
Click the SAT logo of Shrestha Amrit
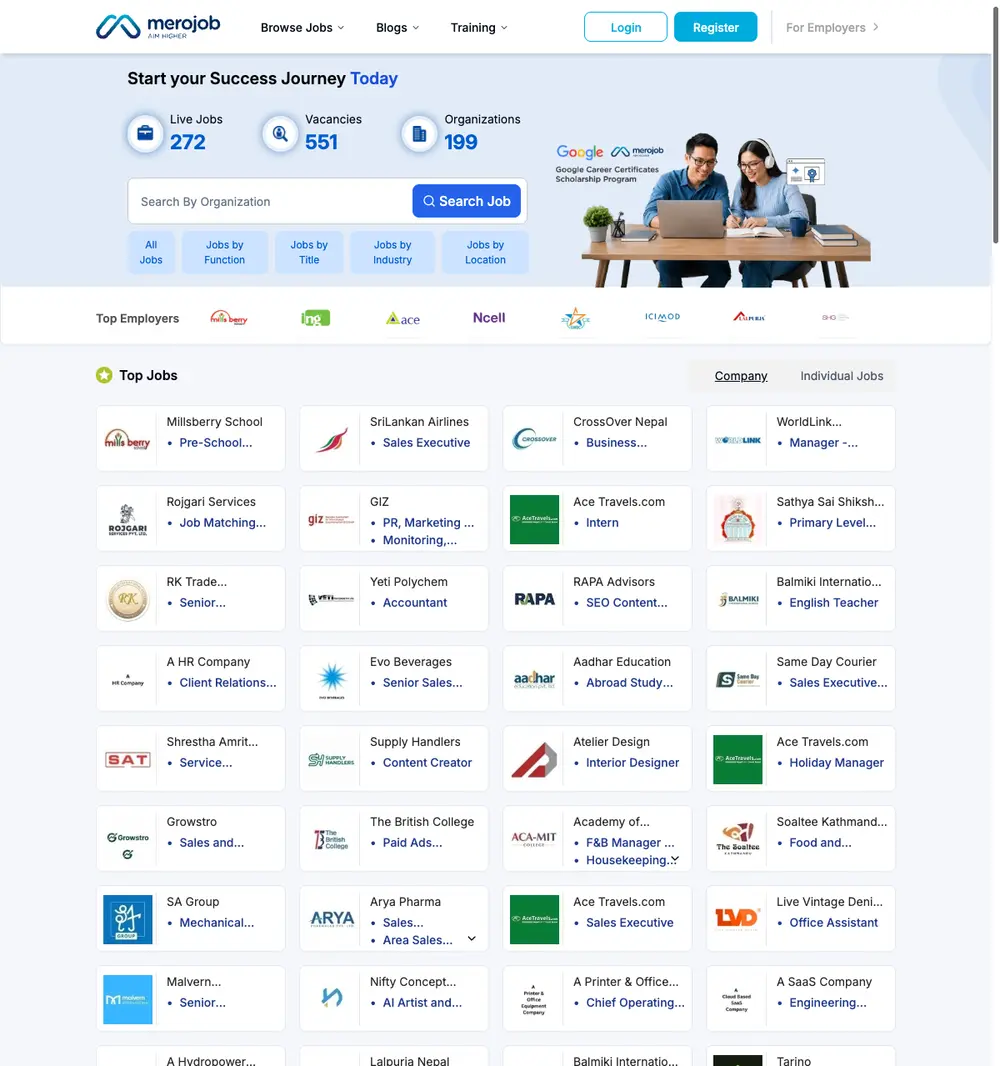point(128,759)
